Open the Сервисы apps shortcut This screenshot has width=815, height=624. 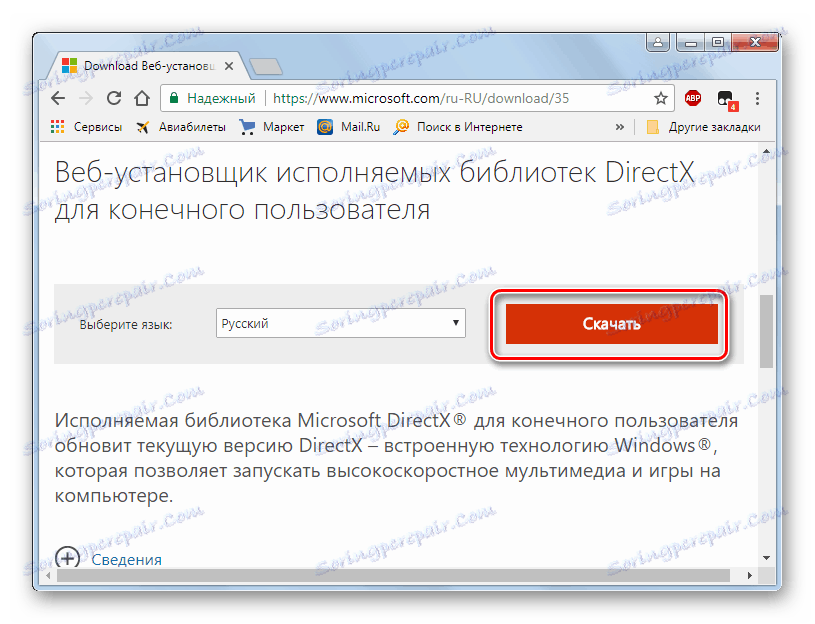point(86,127)
